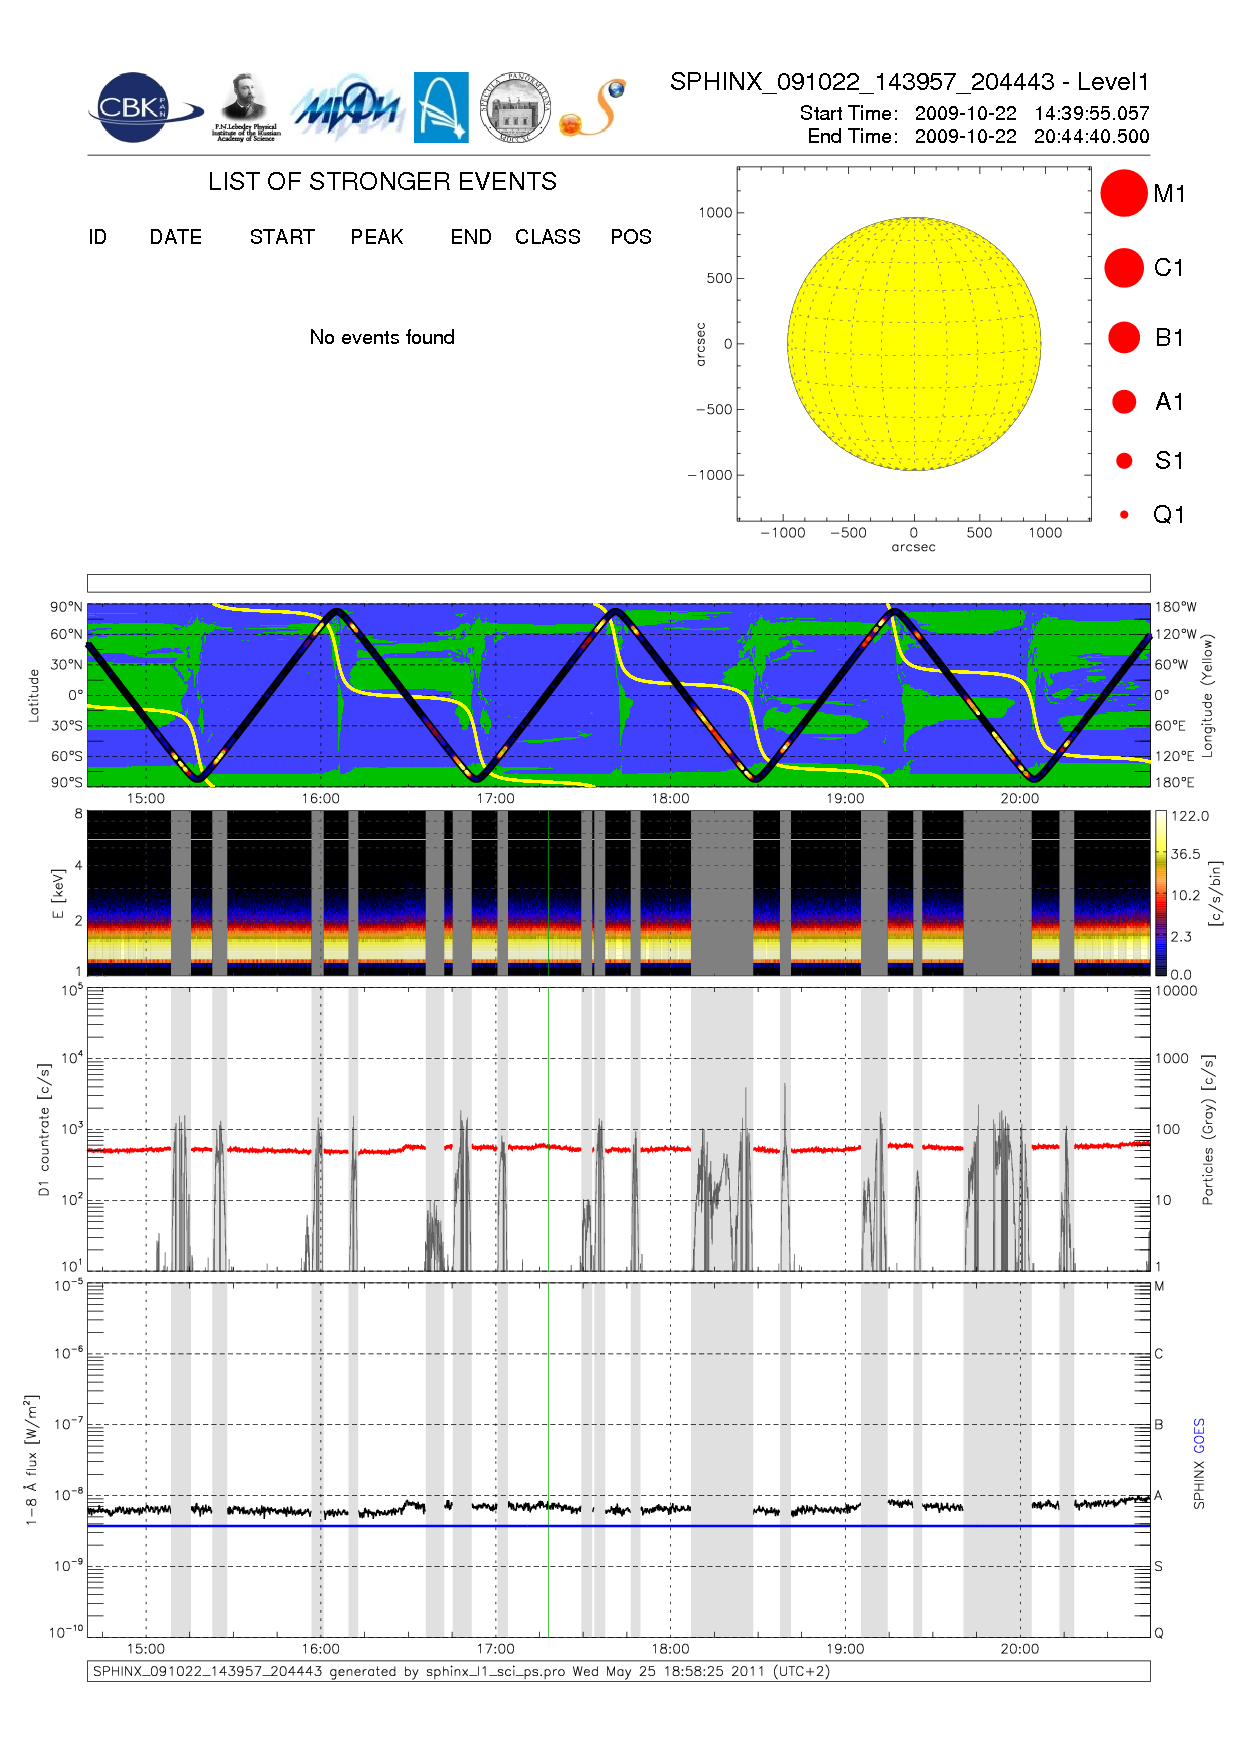Click the END column header

[471, 237]
